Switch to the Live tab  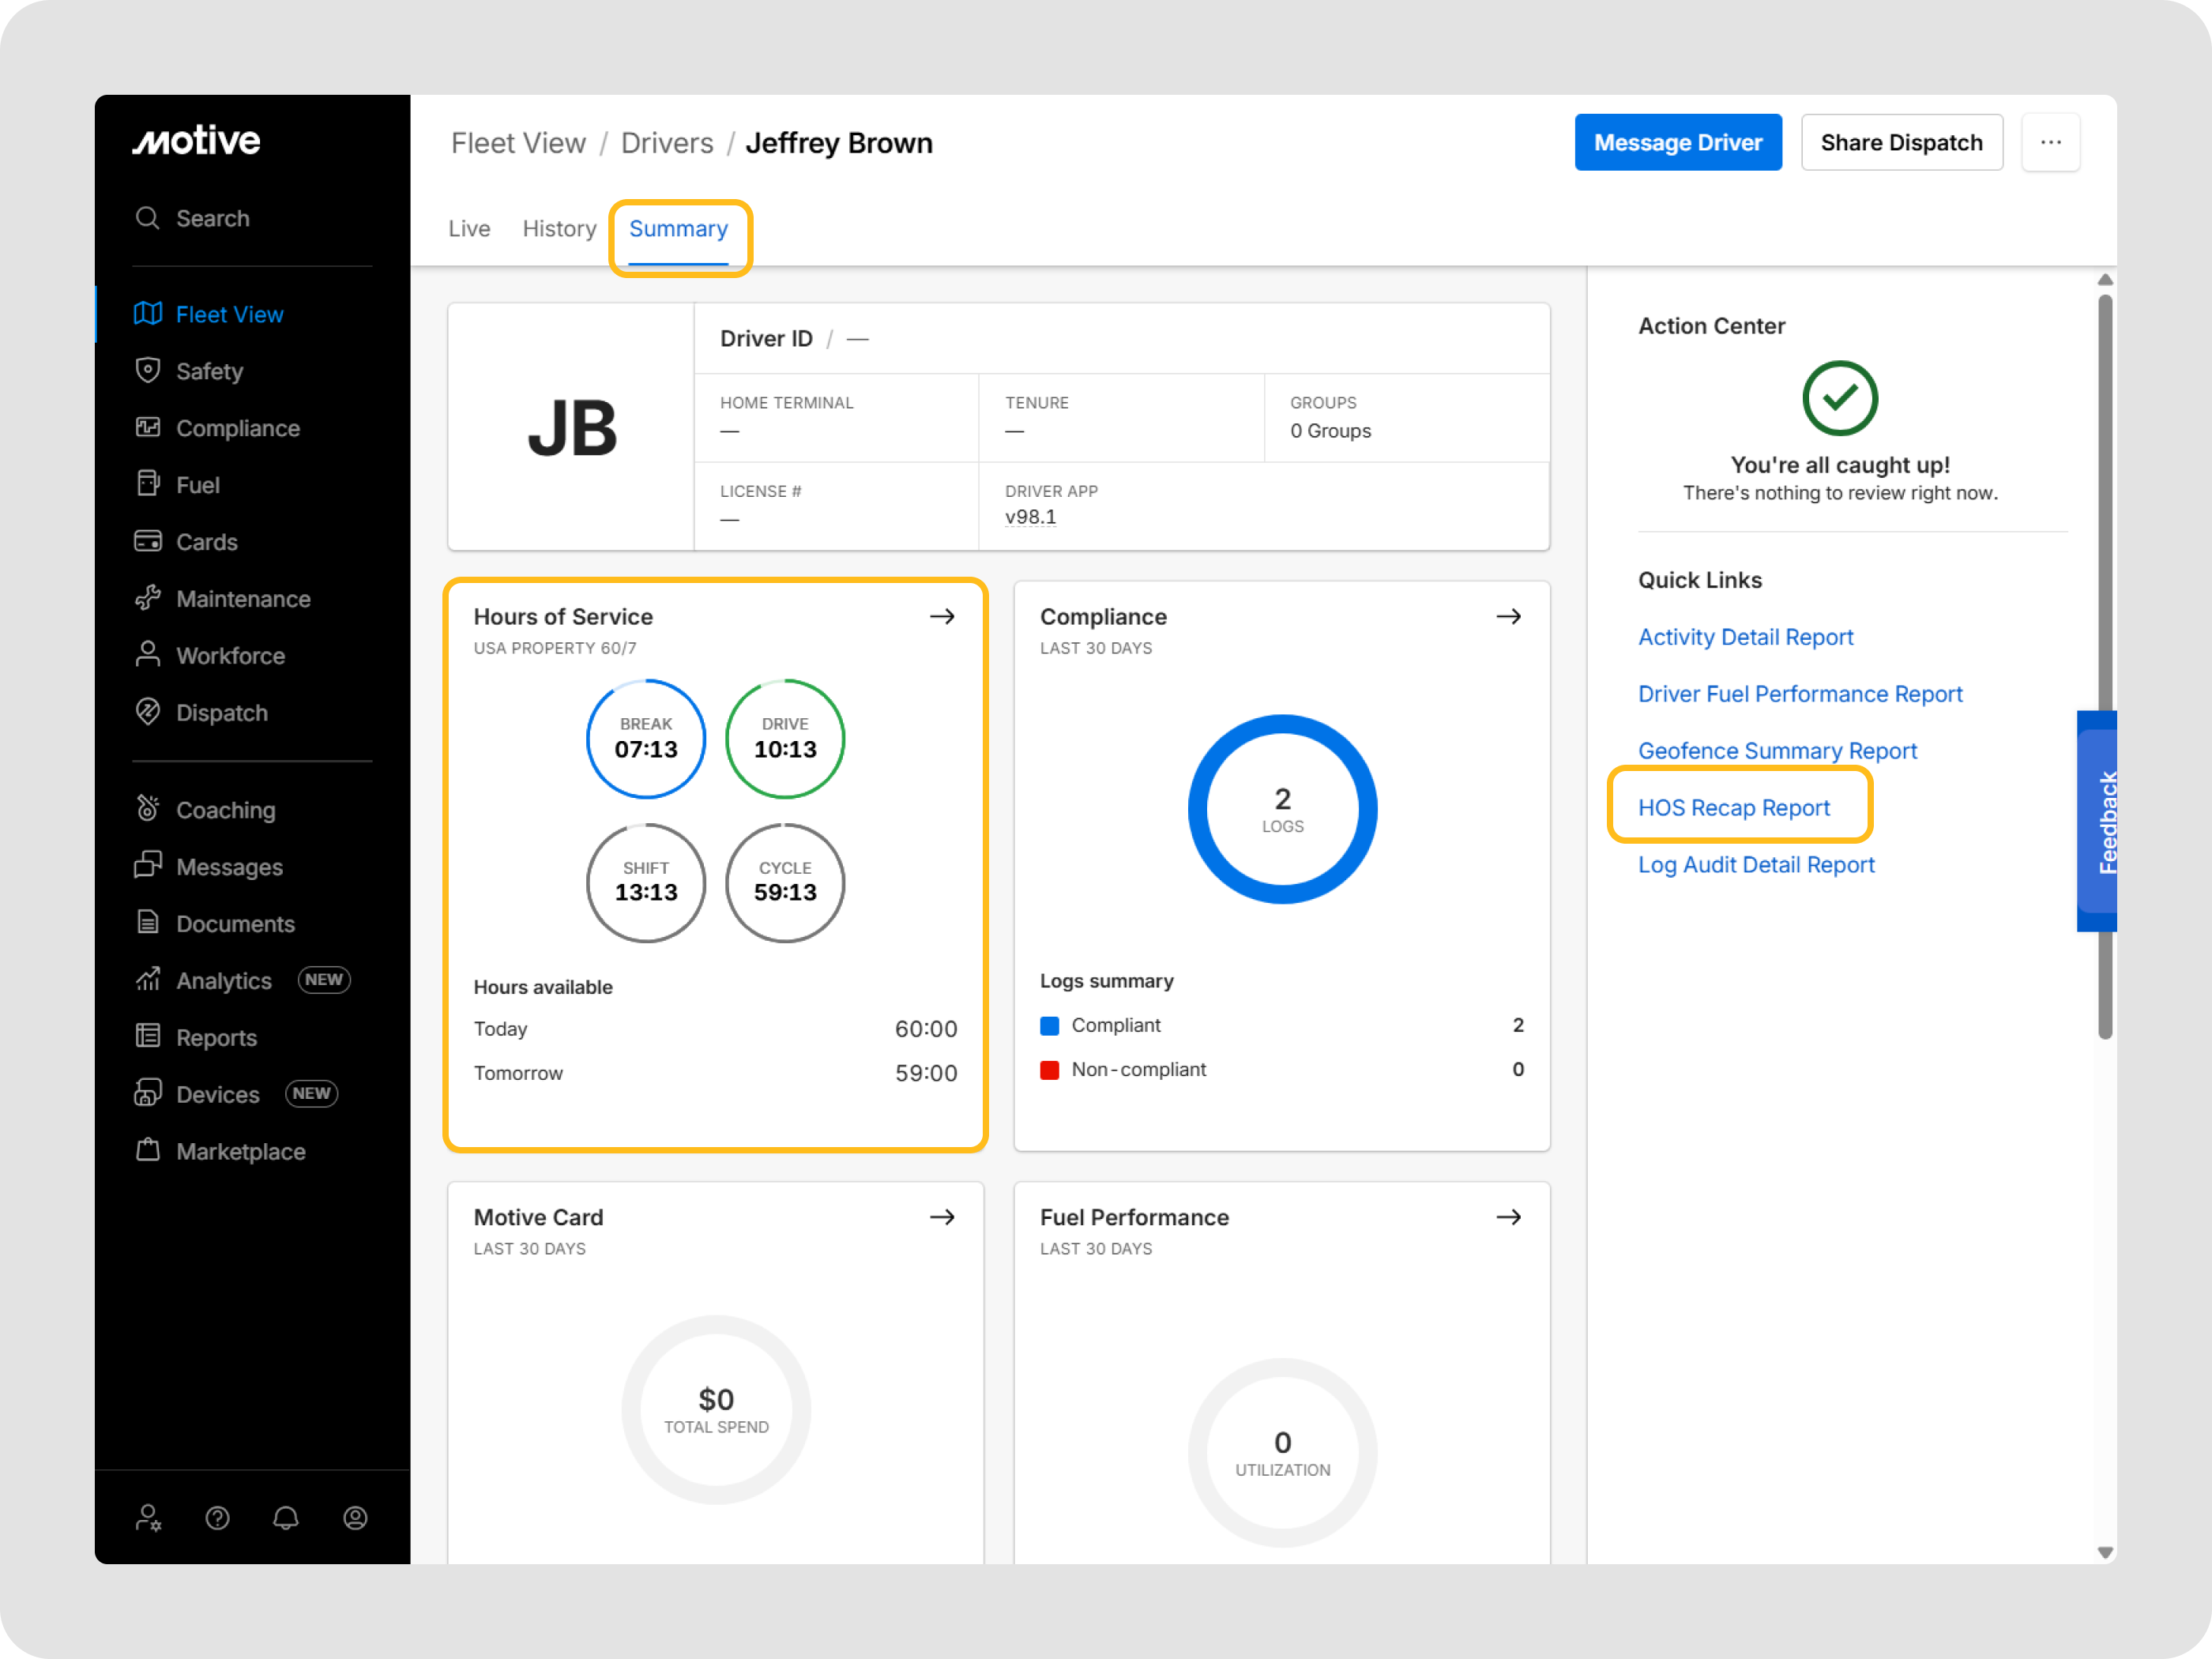pyautogui.click(x=469, y=229)
